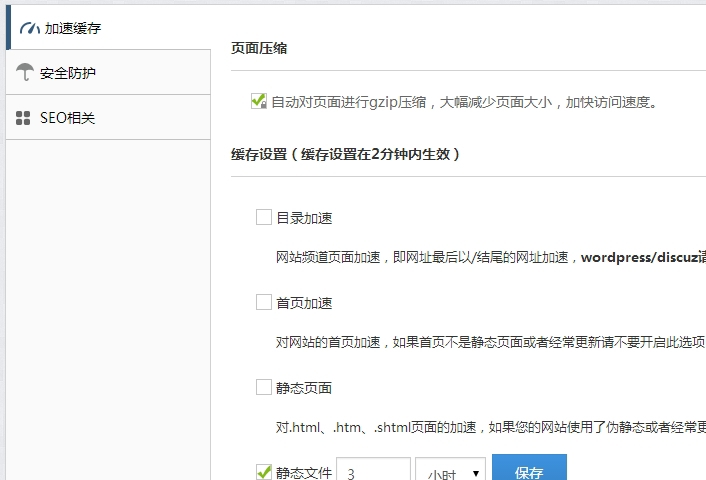Uncheck the 静态文件 checkbox
The image size is (706, 480).
click(x=264, y=472)
